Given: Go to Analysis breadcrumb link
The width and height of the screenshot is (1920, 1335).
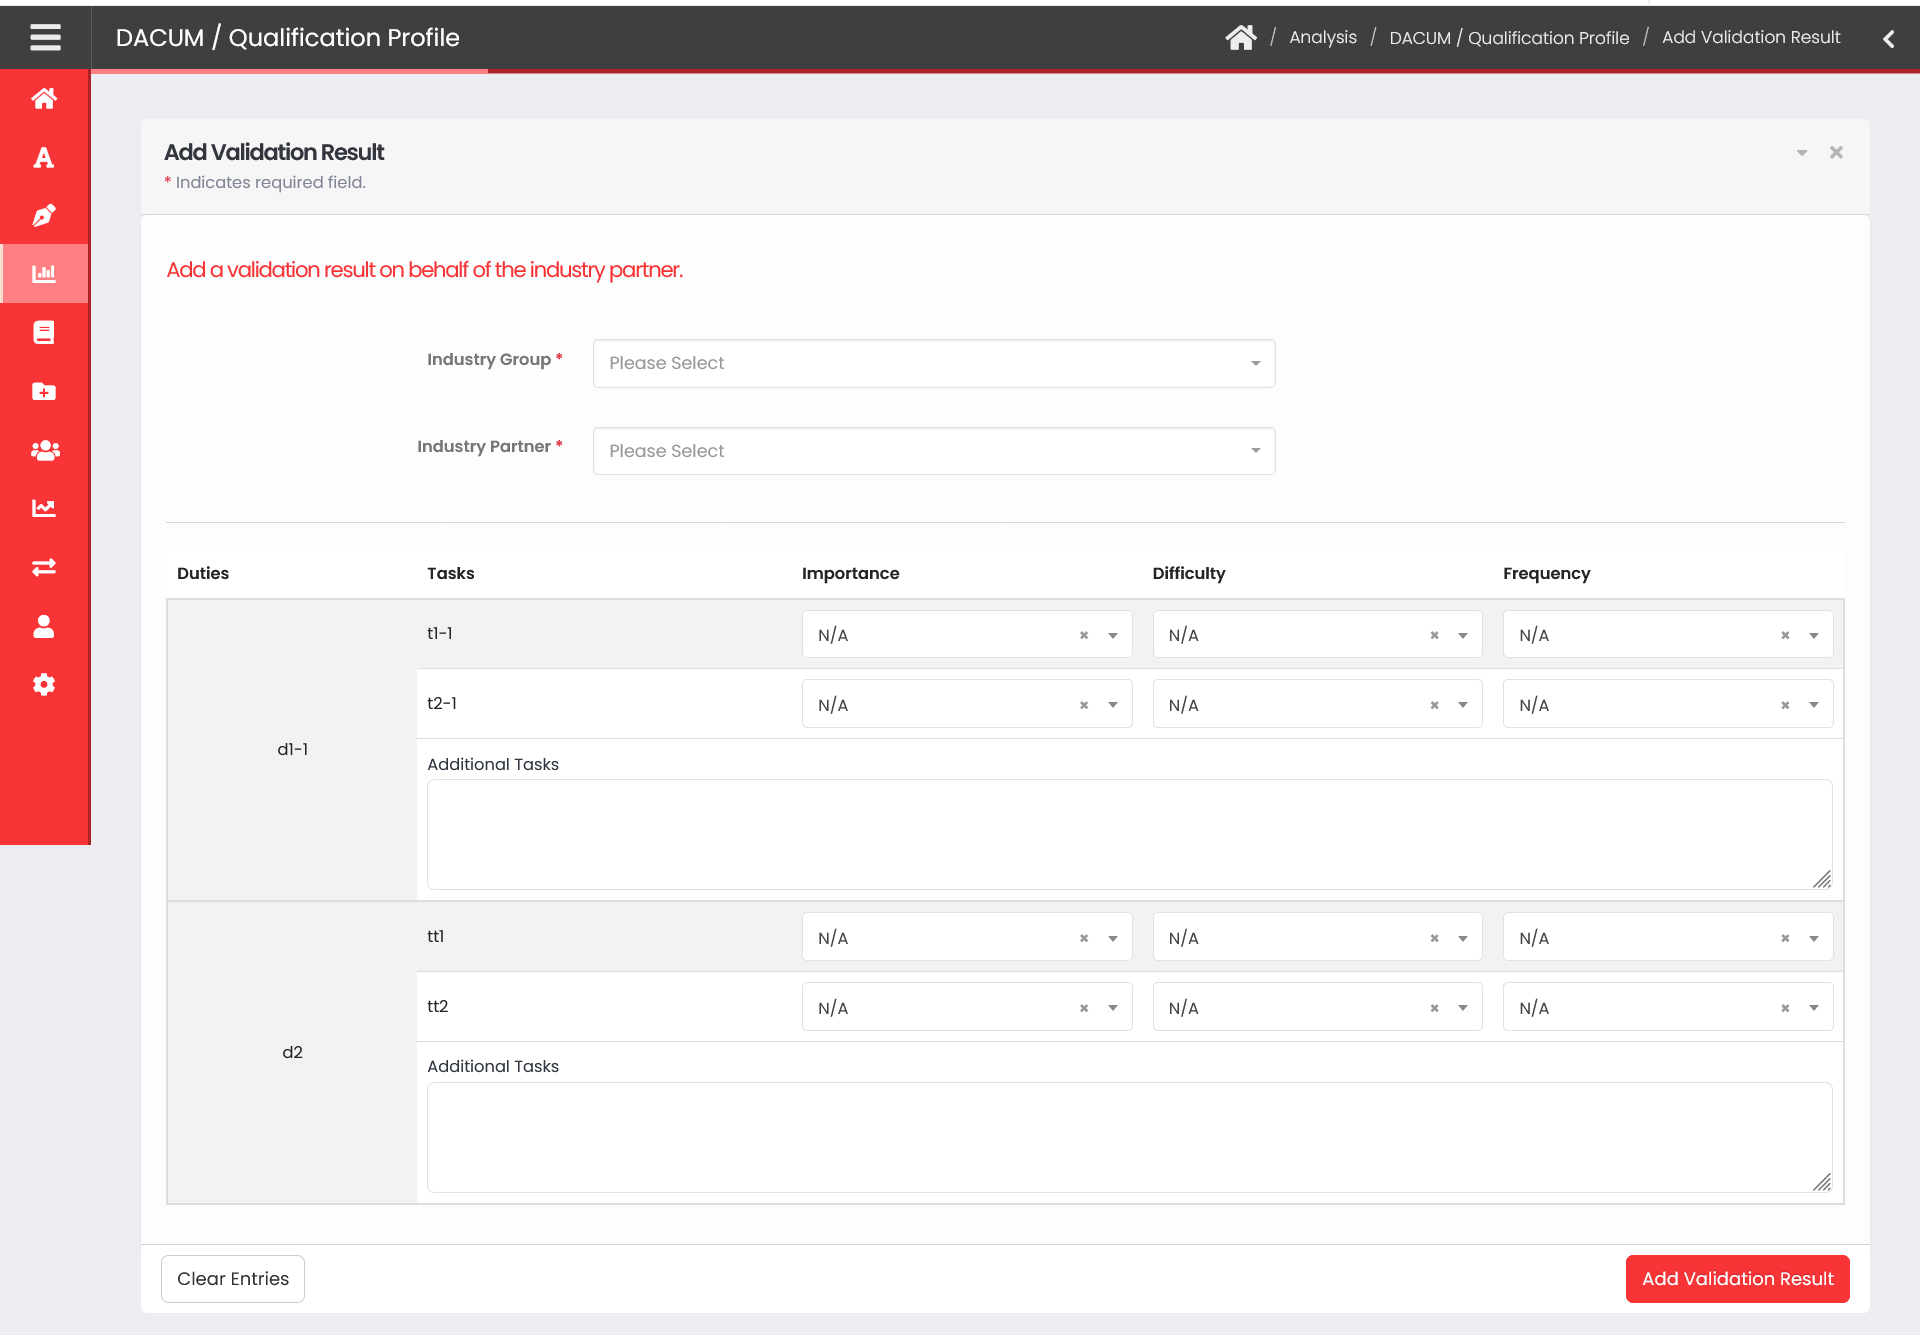Looking at the screenshot, I should coord(1322,37).
